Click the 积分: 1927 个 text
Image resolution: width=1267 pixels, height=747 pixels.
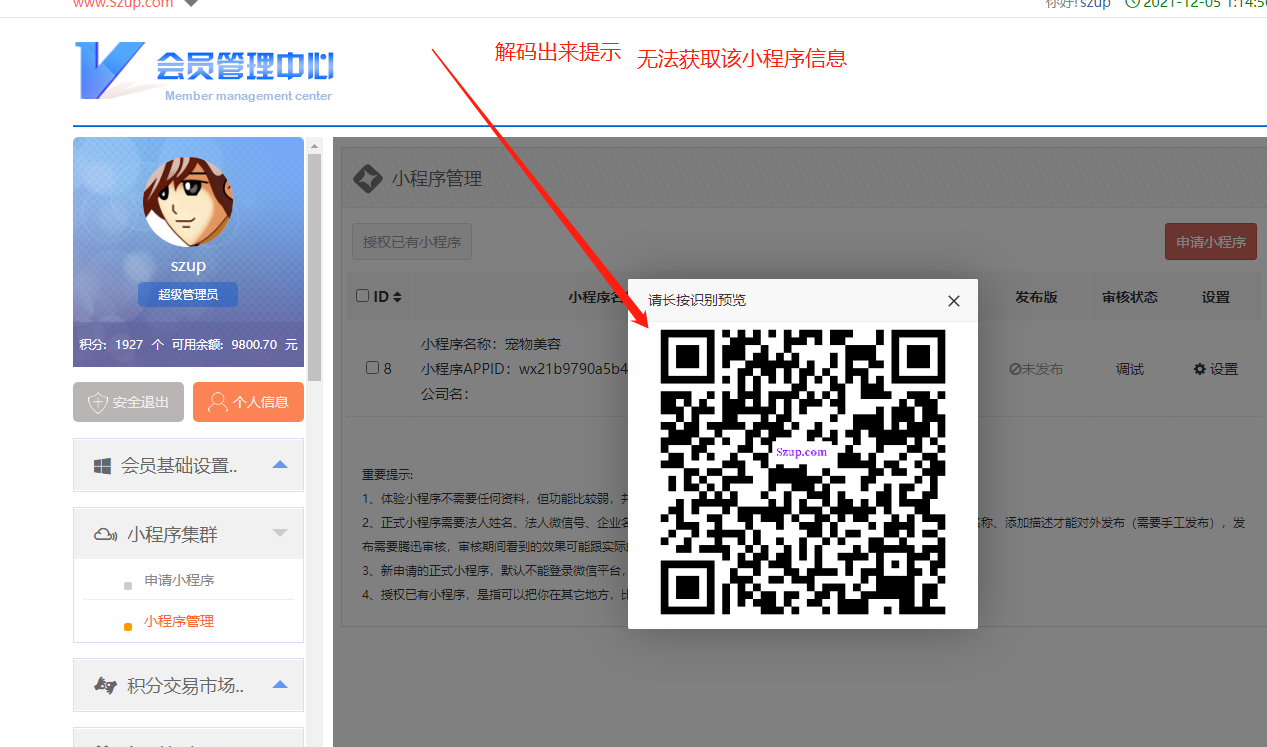[121, 344]
